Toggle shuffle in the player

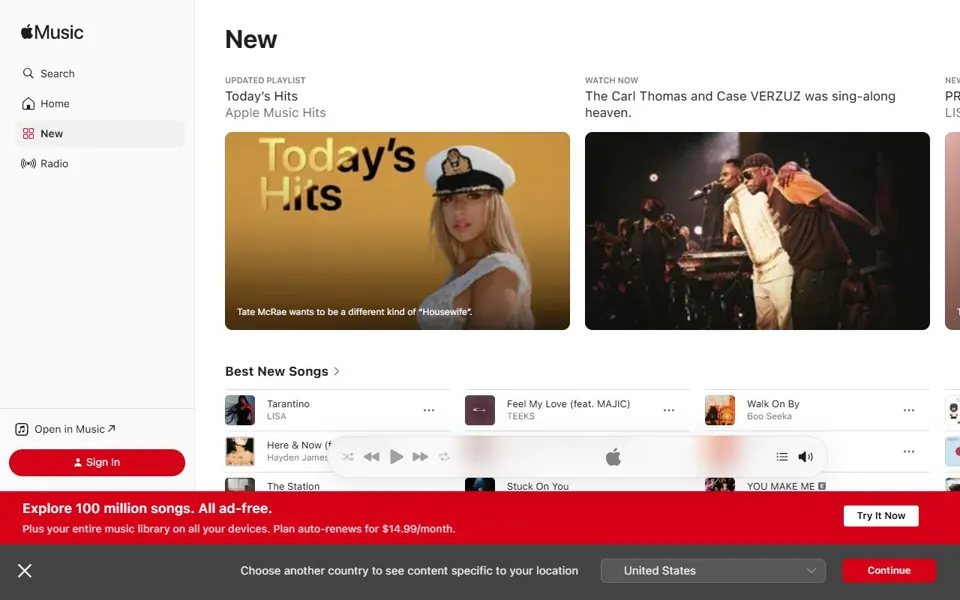click(x=348, y=457)
